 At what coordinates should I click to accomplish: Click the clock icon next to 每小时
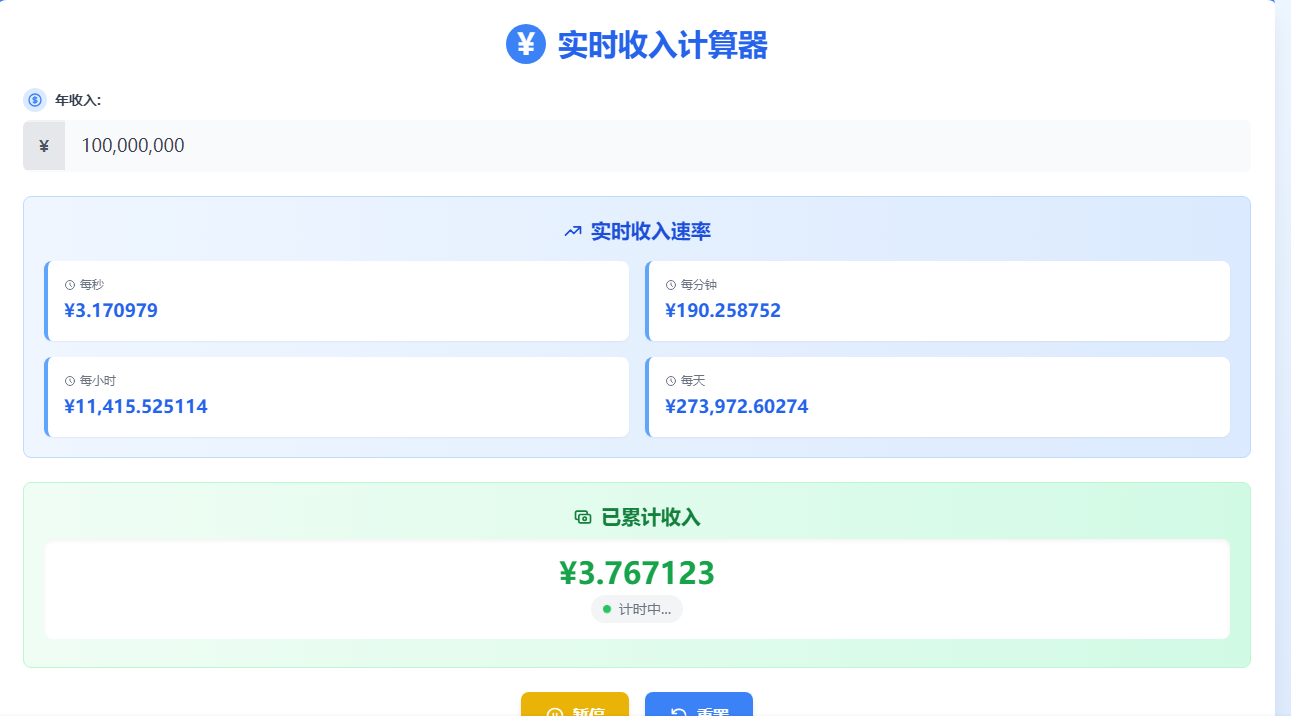pyautogui.click(x=70, y=381)
